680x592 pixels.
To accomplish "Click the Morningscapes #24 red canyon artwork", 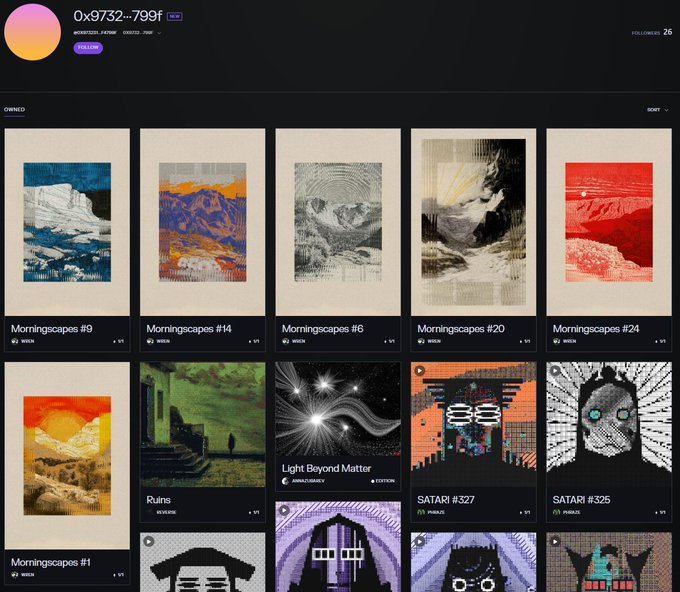I will pyautogui.click(x=609, y=222).
